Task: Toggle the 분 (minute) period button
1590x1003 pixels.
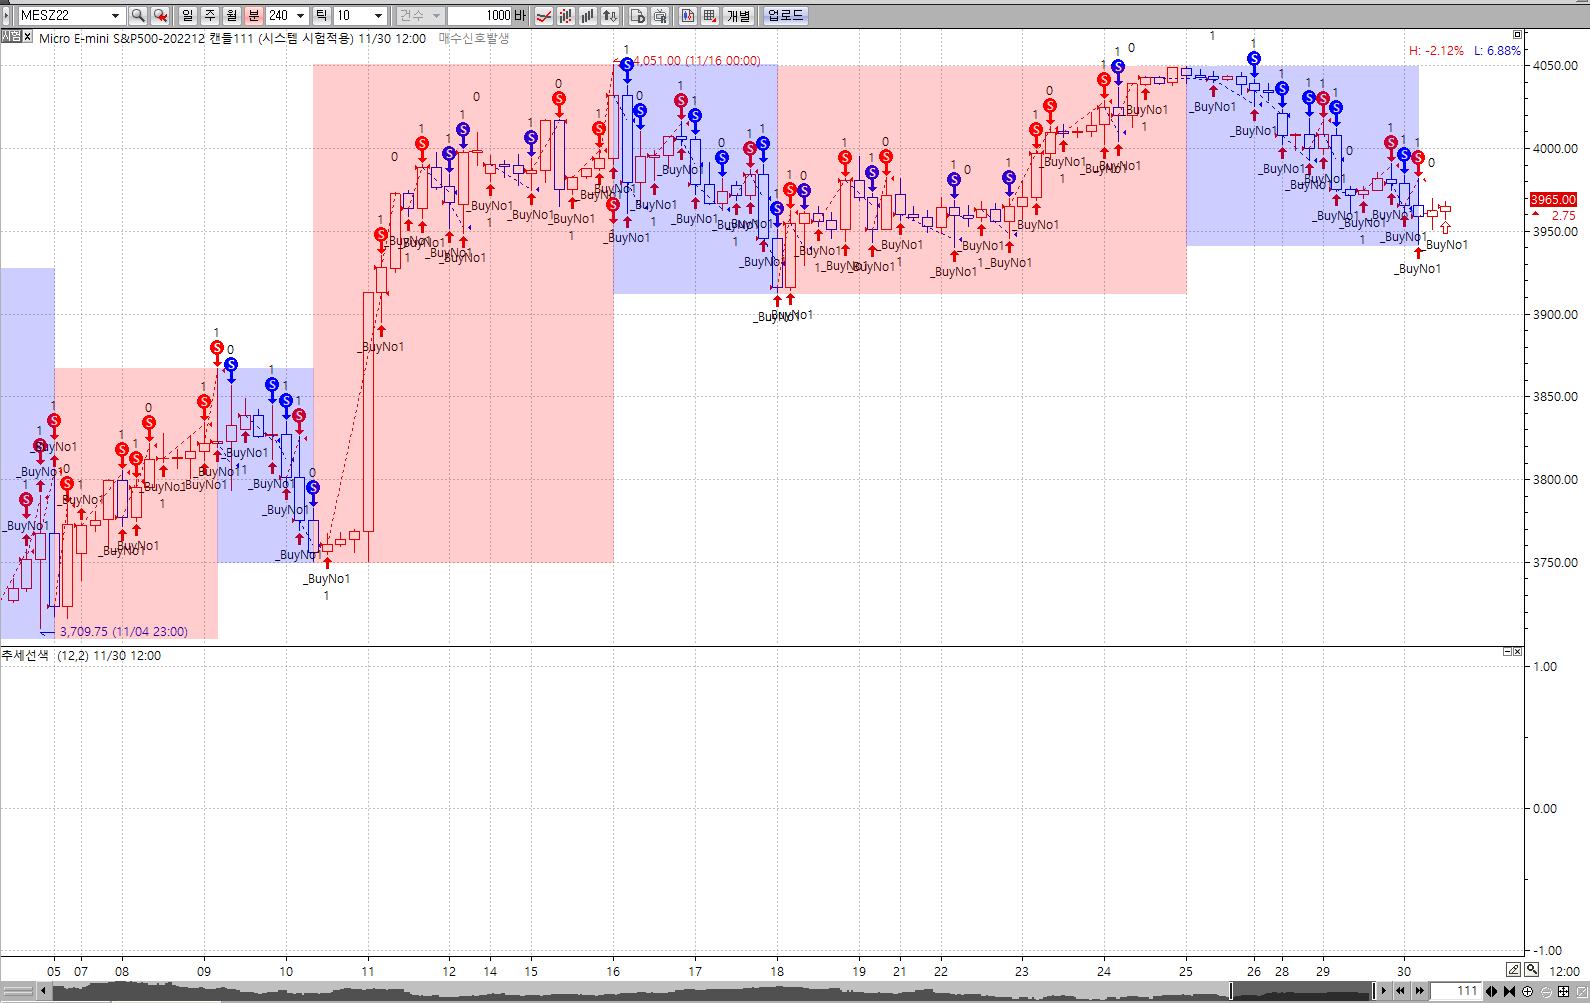Action: (x=254, y=15)
